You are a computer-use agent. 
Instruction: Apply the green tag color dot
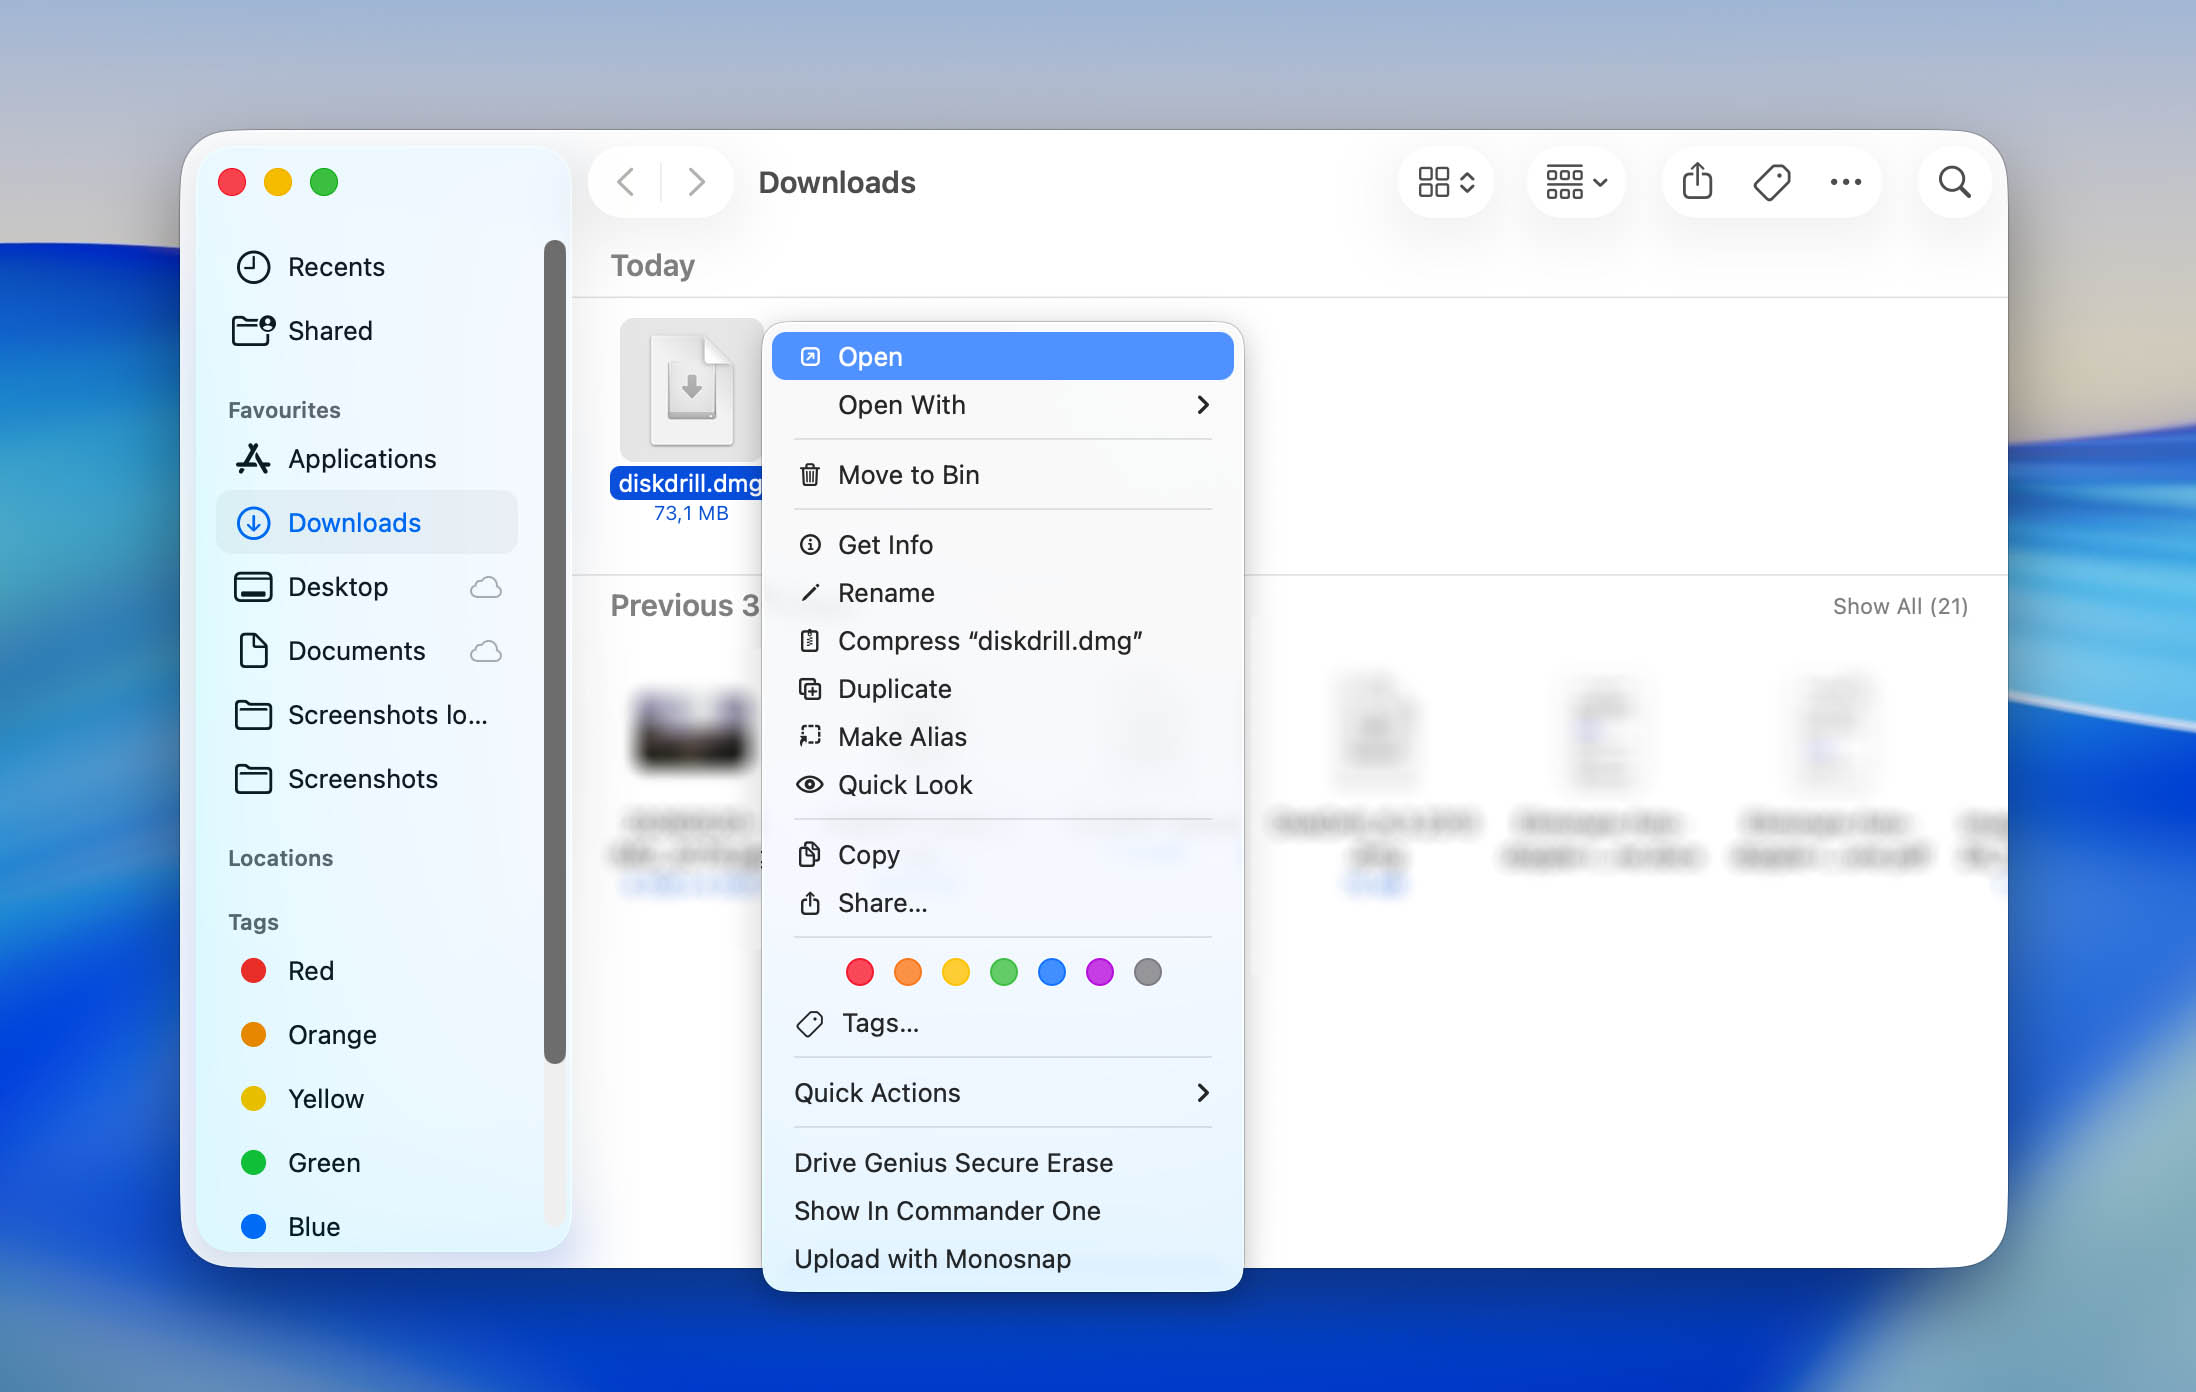click(1004, 972)
